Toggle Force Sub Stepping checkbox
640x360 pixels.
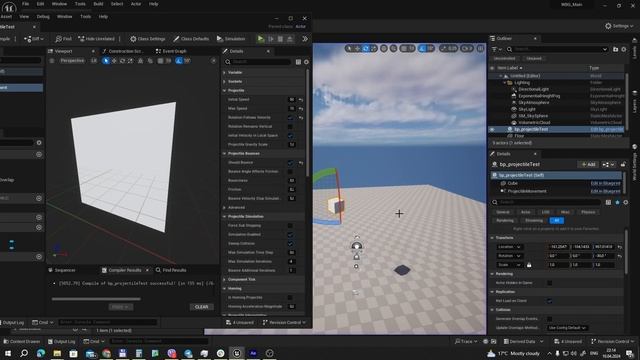pyautogui.click(x=290, y=226)
